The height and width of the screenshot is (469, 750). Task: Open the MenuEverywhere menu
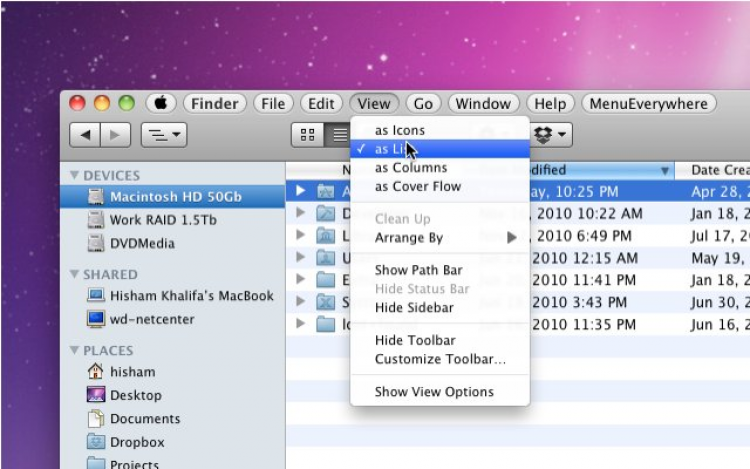point(649,103)
